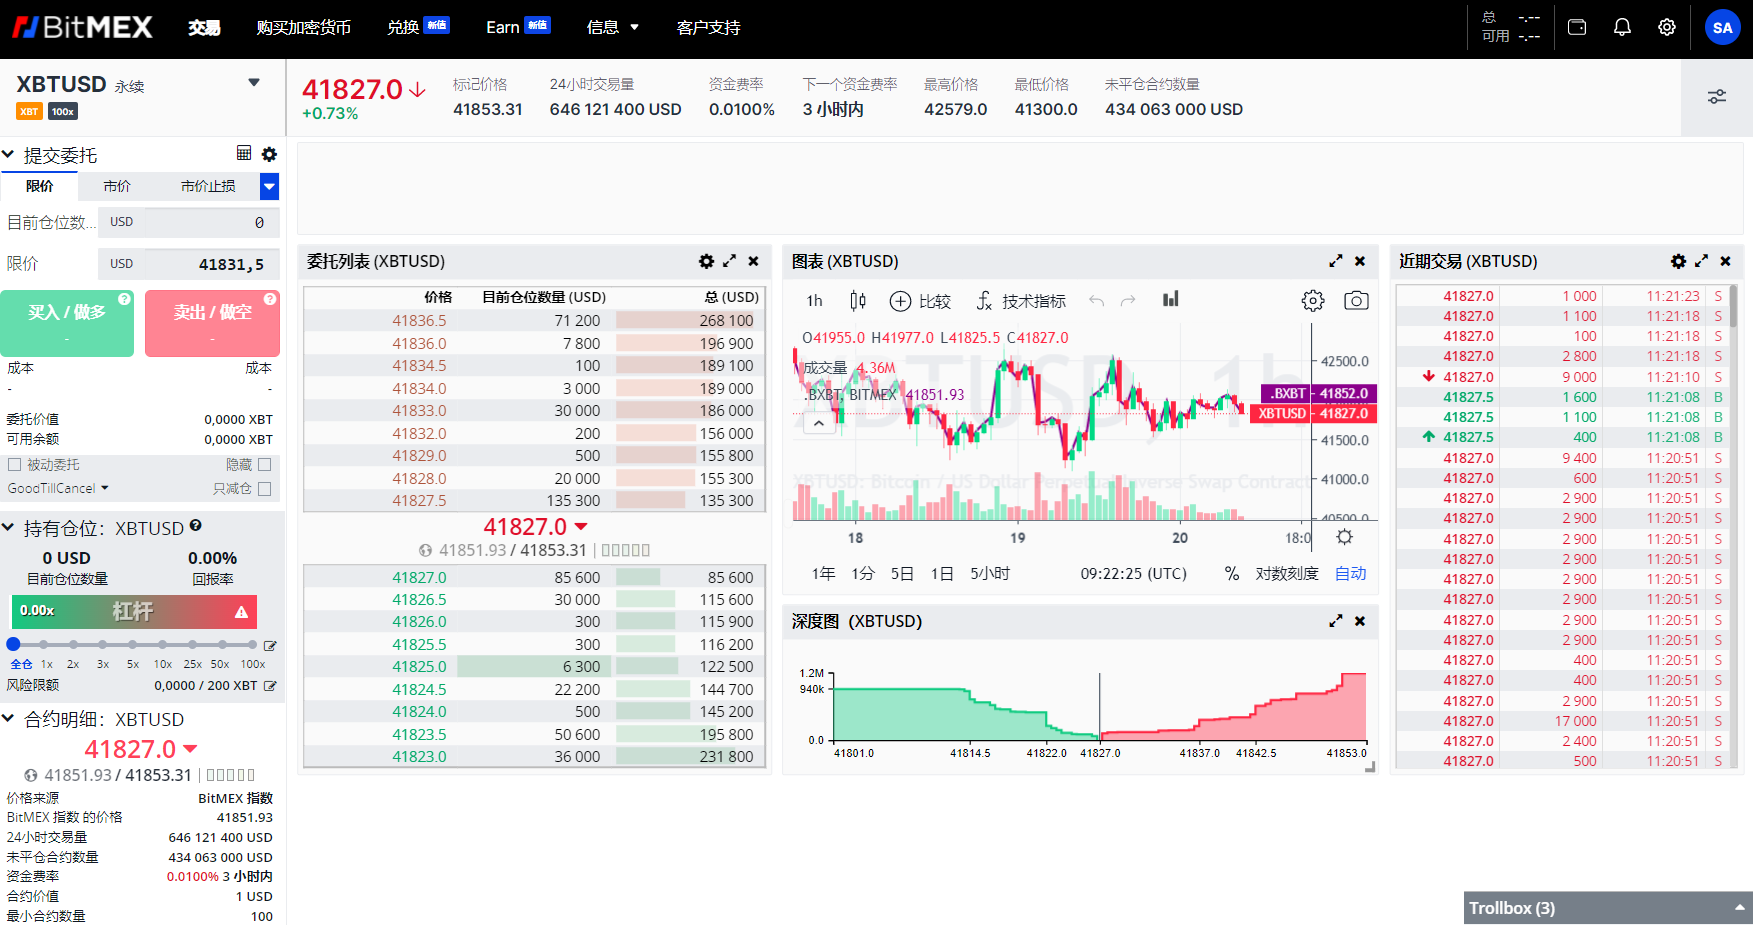Open 委托列表 panel settings gear
Image resolution: width=1753 pixels, height=925 pixels.
pos(707,261)
